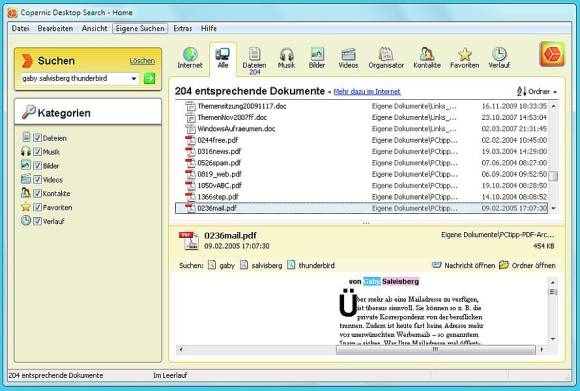Image resolution: width=580 pixels, height=391 pixels.
Task: Click the doc icon of Themensitzung20091117.doc
Action: point(190,106)
